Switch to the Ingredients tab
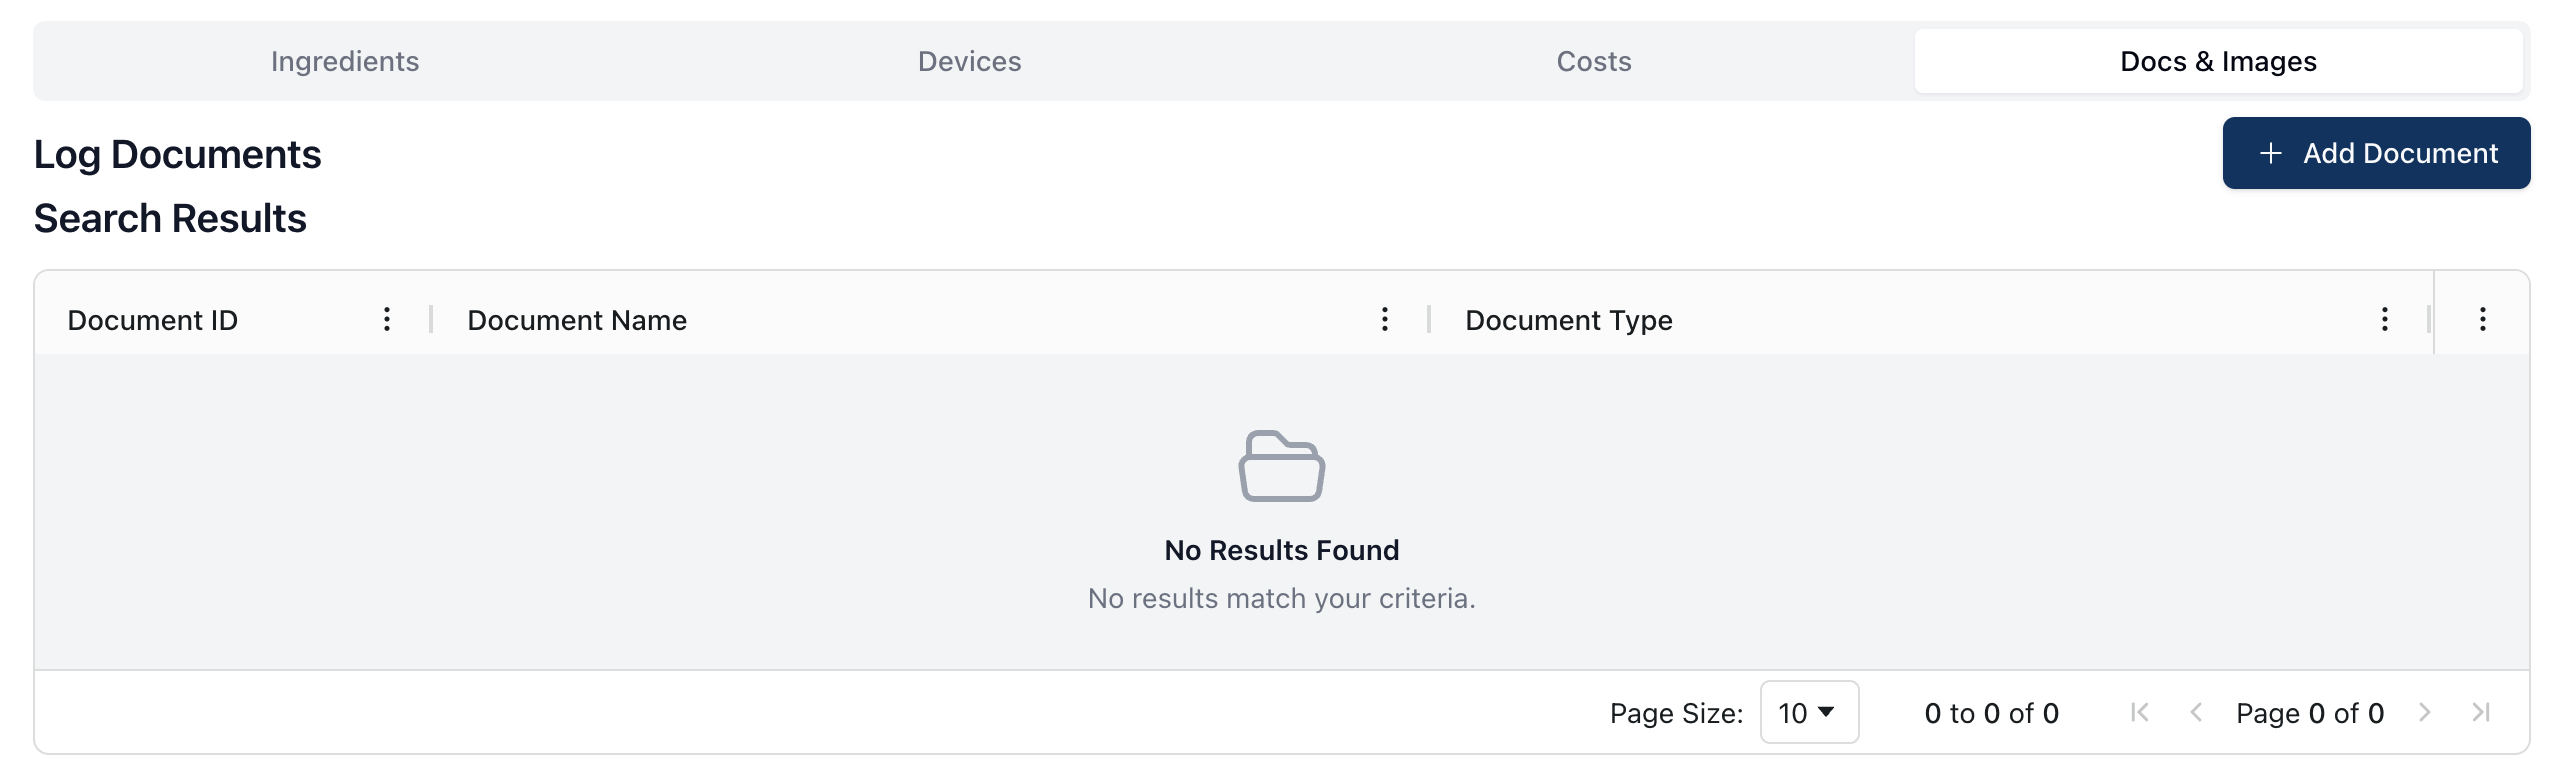Image resolution: width=2561 pixels, height=780 pixels. [345, 62]
